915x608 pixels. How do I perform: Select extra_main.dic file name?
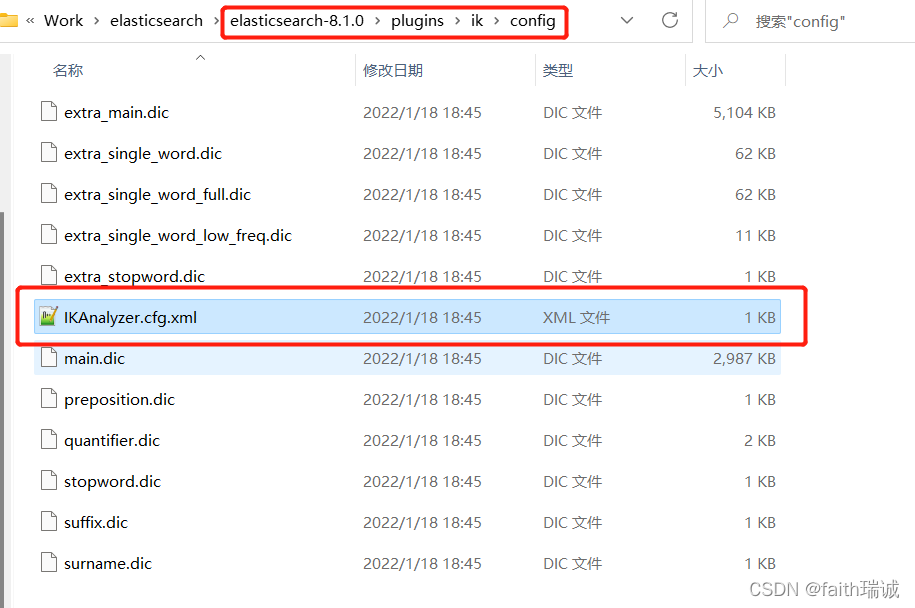116,112
